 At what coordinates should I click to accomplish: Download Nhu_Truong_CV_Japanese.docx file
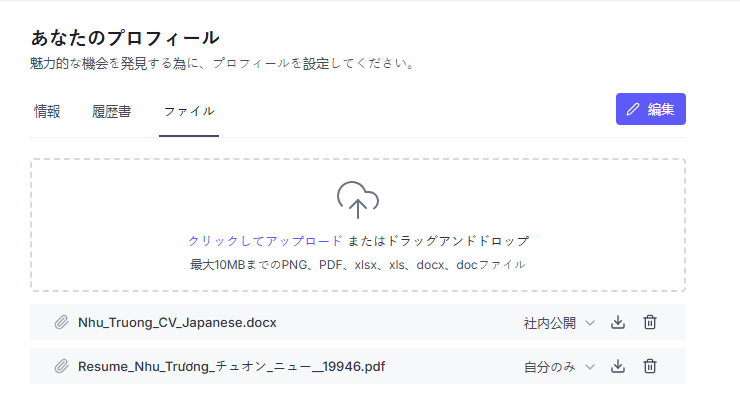618,322
